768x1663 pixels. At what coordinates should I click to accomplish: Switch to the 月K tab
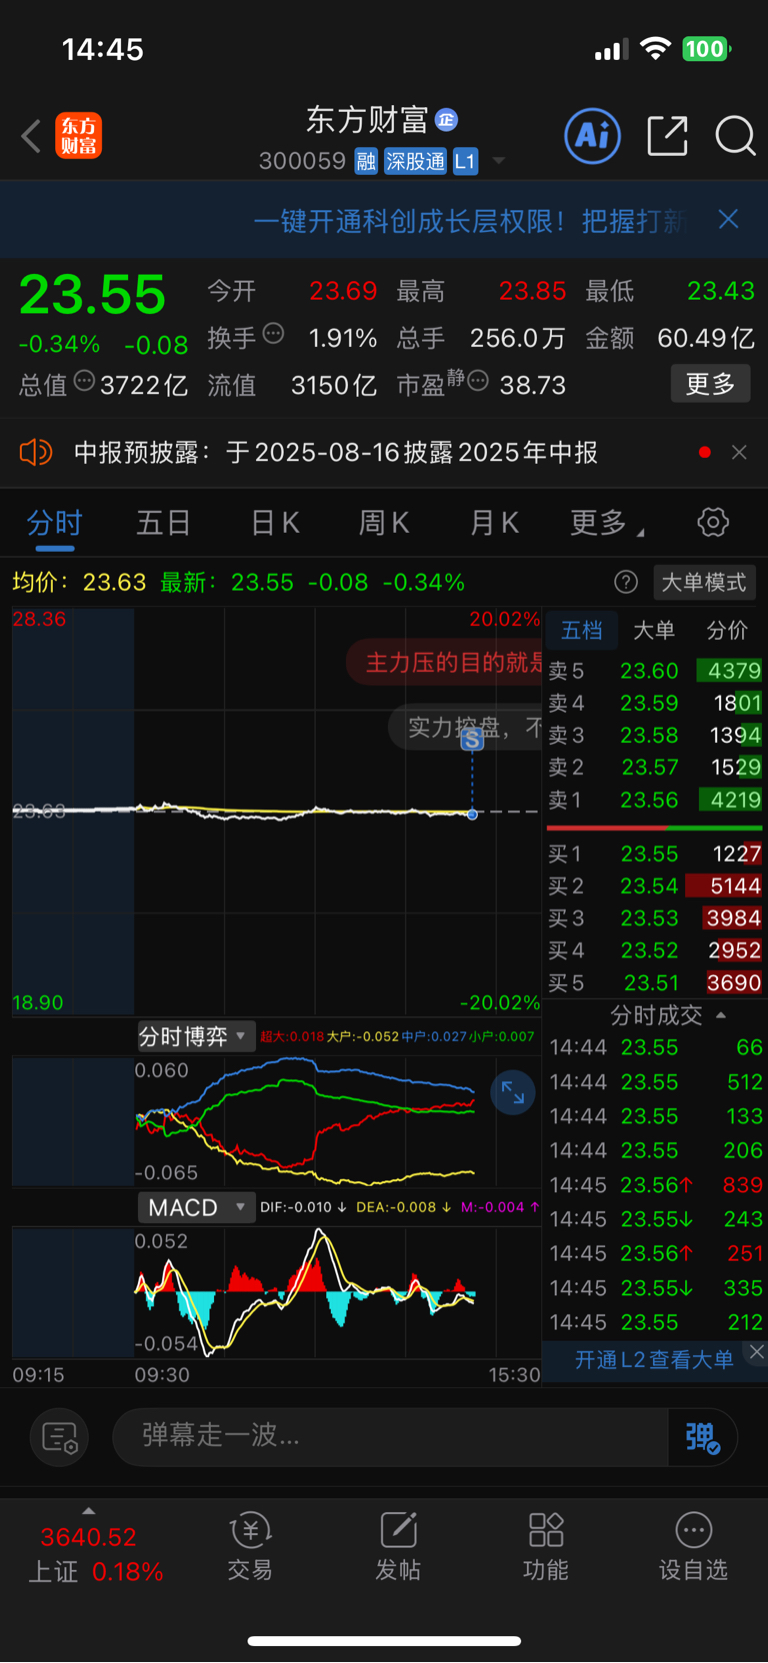tap(494, 523)
